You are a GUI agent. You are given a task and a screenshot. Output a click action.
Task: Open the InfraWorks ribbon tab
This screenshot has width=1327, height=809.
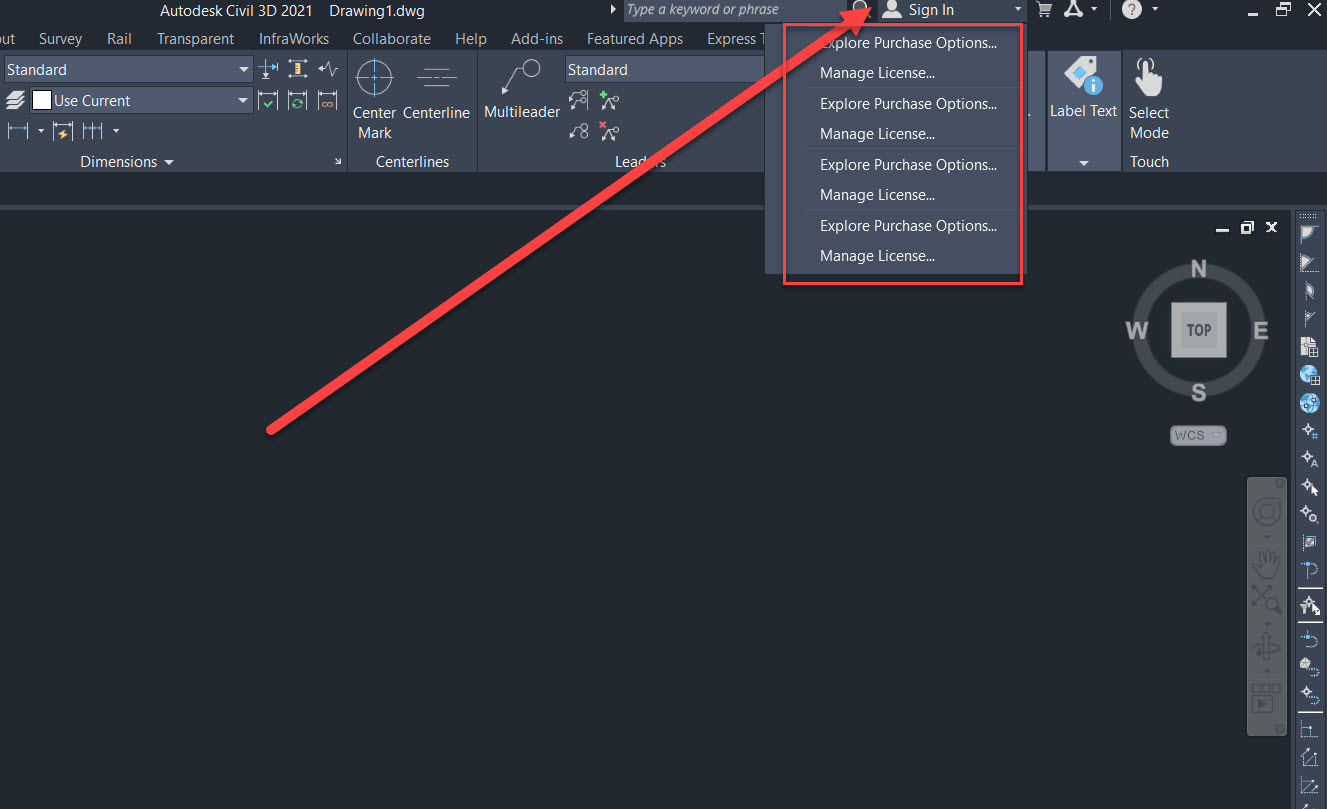coord(293,39)
